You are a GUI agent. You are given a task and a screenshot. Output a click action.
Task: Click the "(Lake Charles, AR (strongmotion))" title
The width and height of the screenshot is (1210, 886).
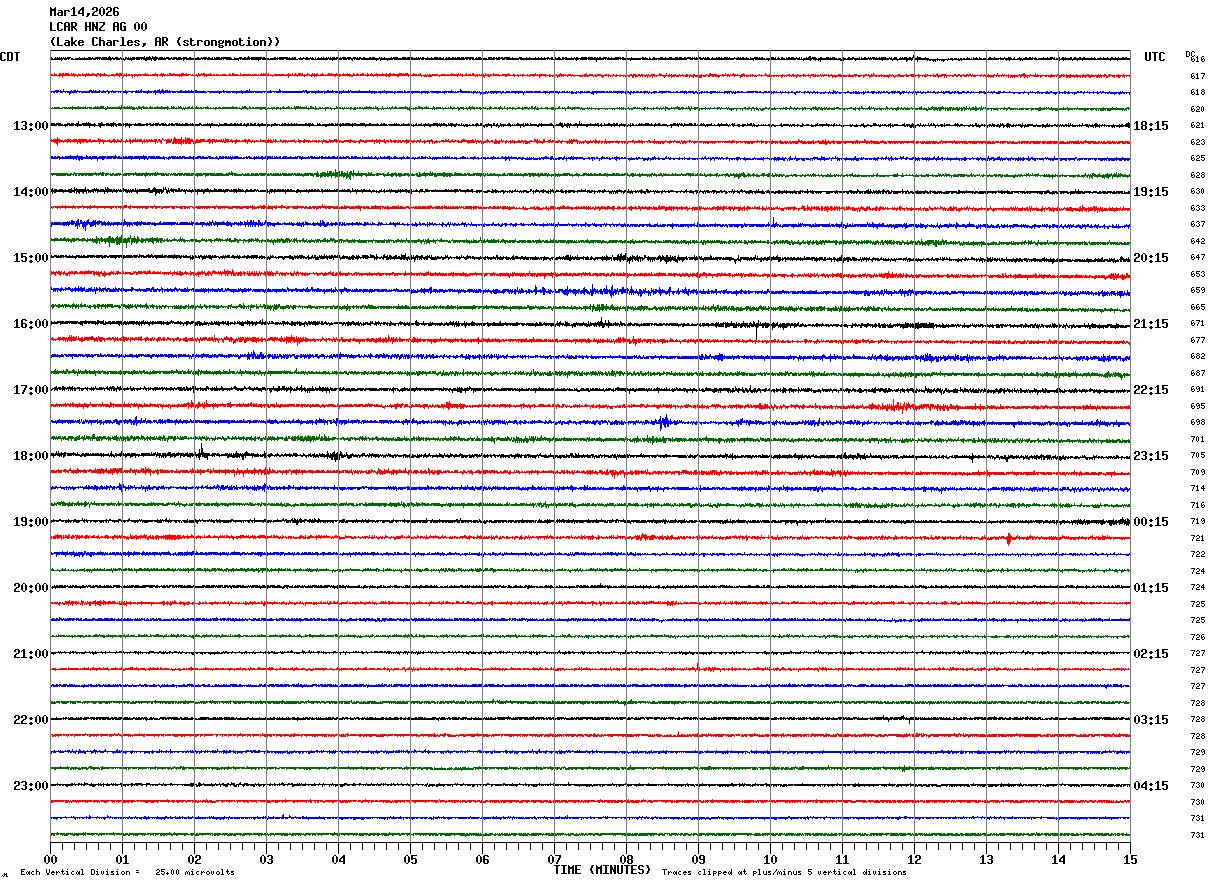165,42
